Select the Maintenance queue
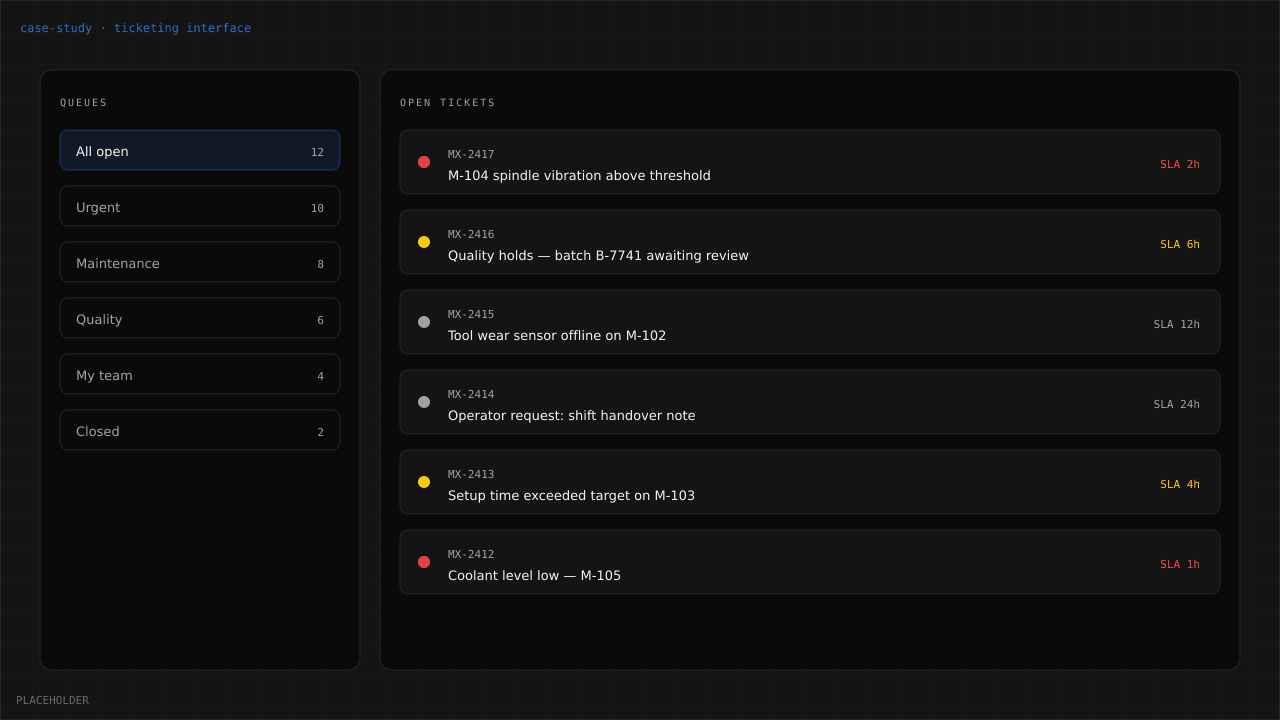 click(200, 262)
